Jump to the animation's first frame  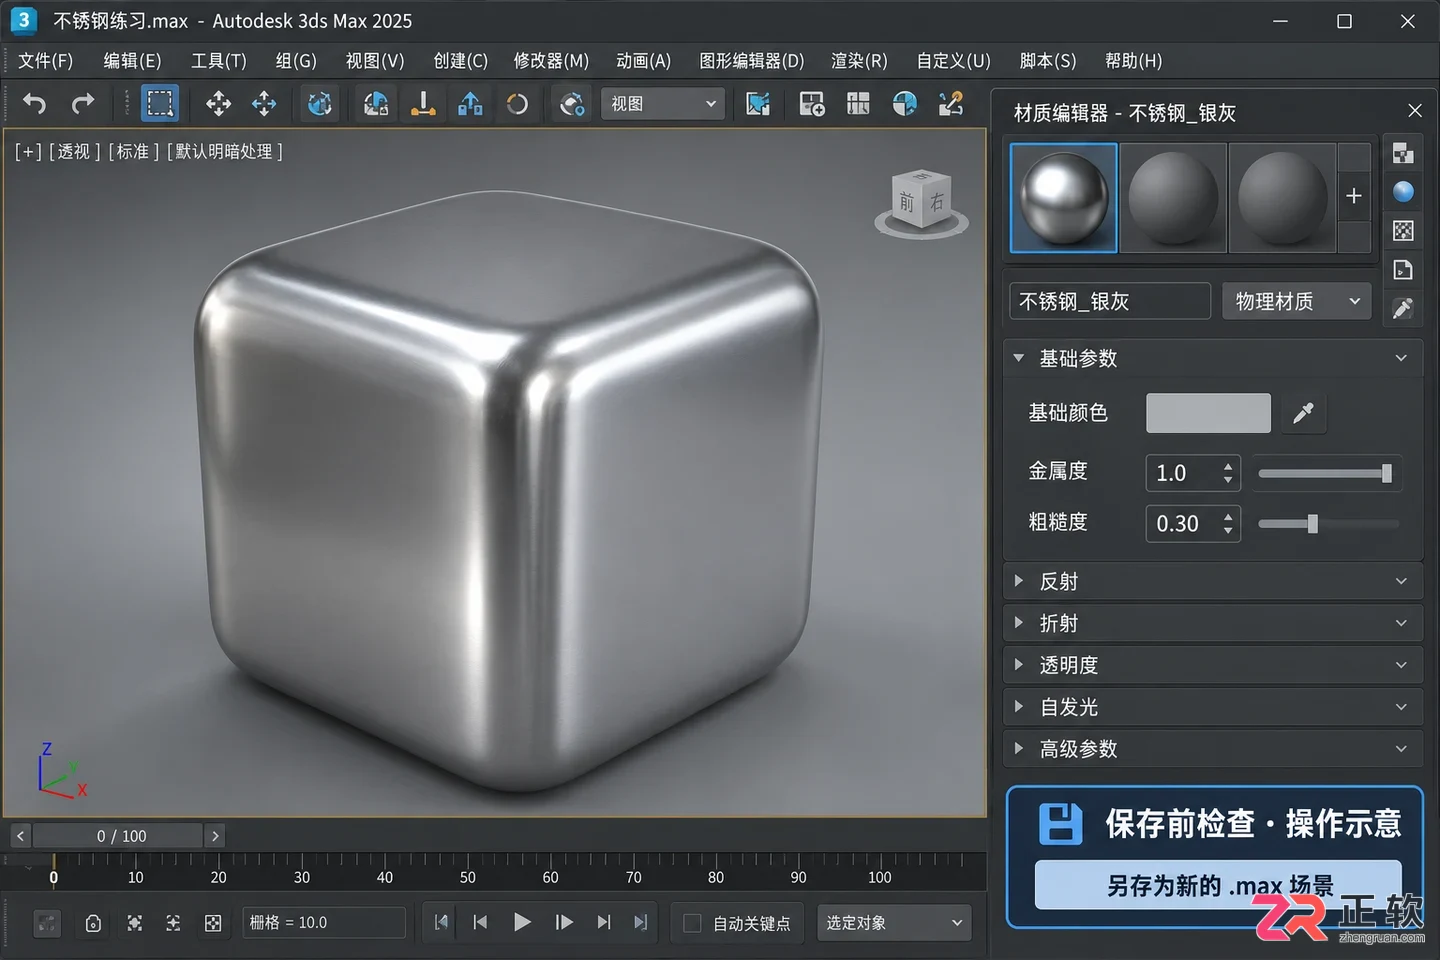pos(441,922)
